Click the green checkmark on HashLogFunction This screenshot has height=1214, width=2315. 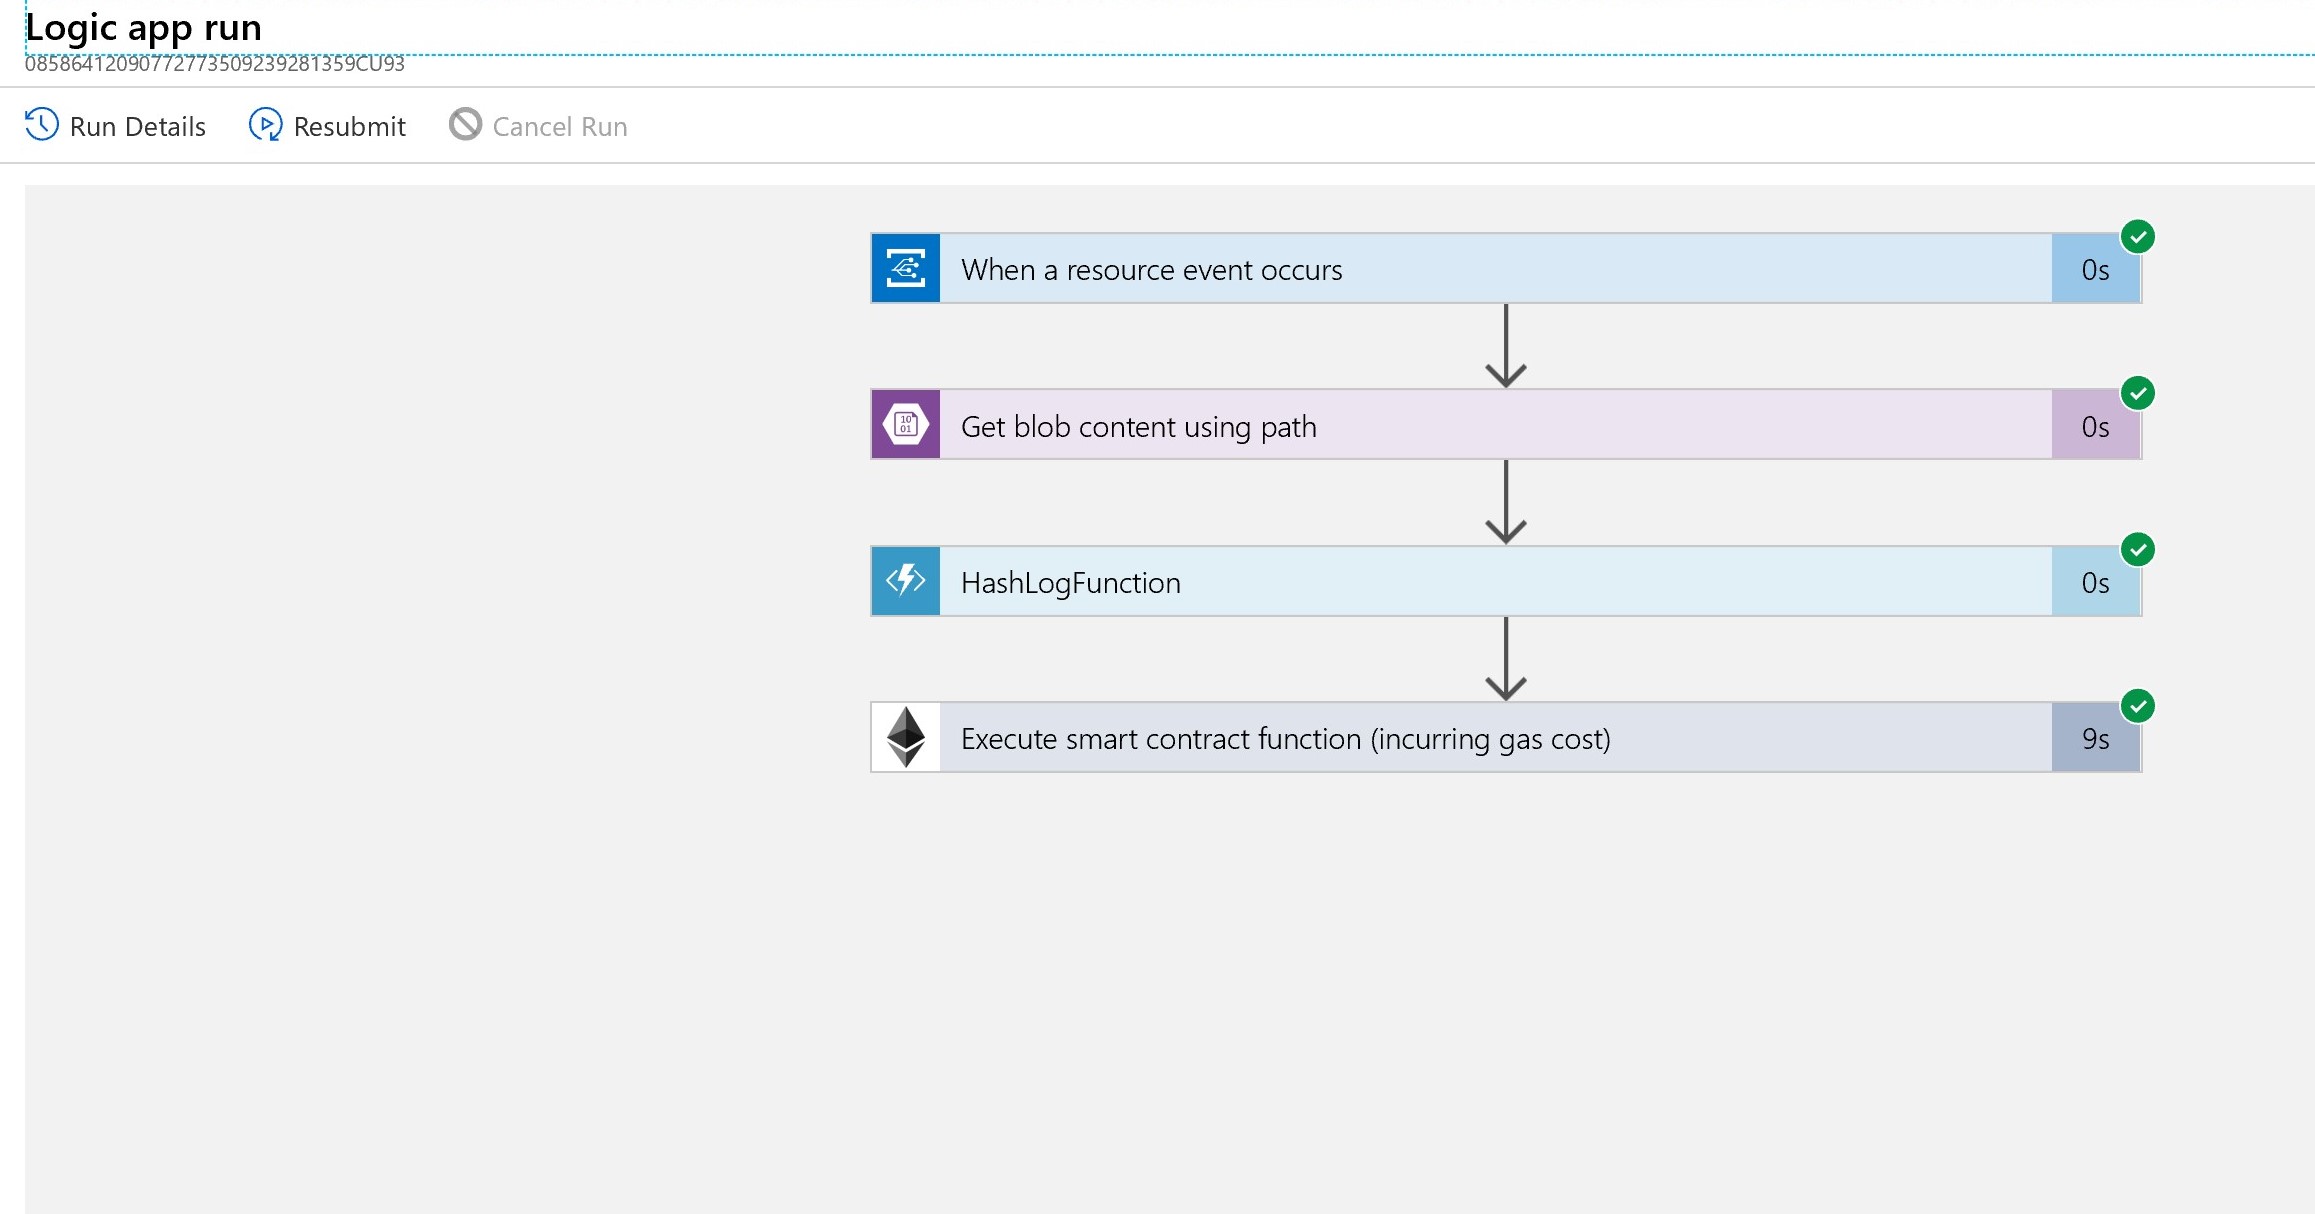click(2137, 550)
